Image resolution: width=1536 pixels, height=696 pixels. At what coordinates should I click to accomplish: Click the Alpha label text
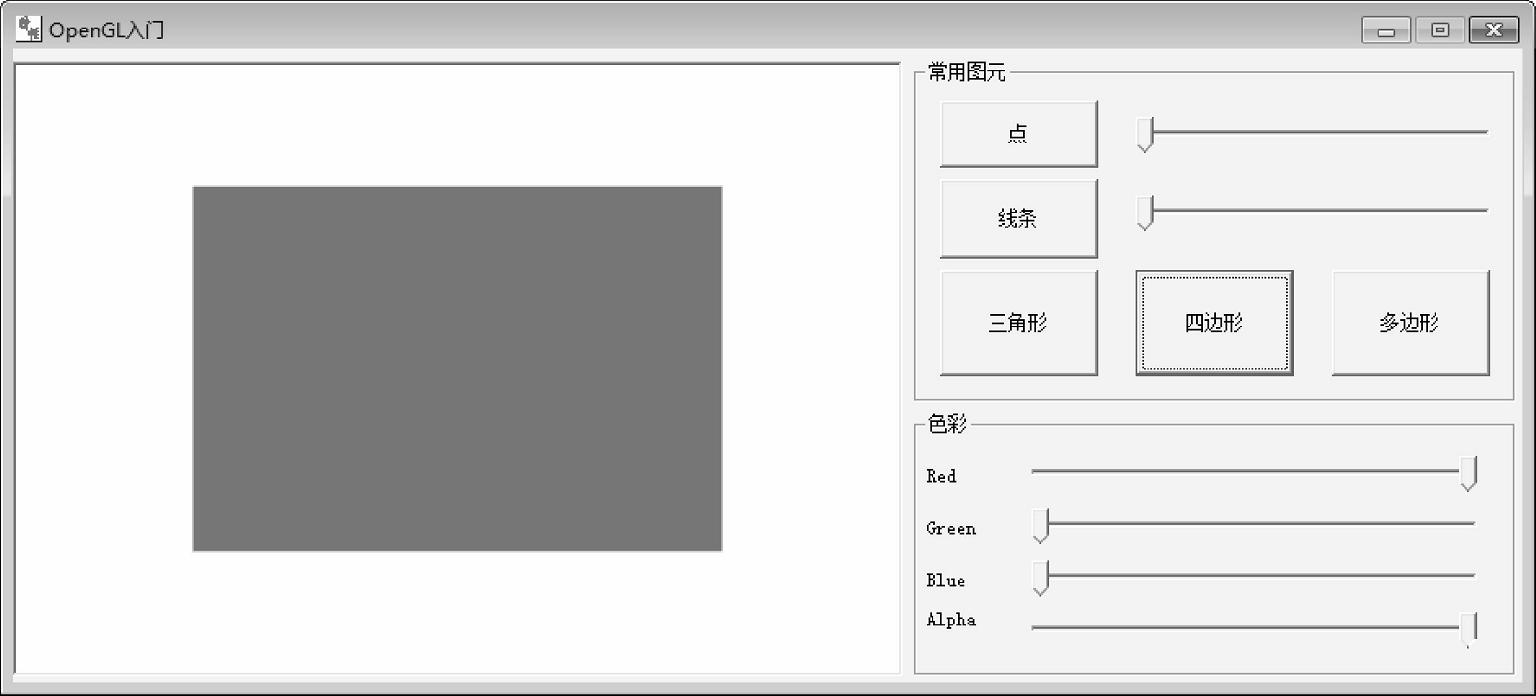point(951,619)
